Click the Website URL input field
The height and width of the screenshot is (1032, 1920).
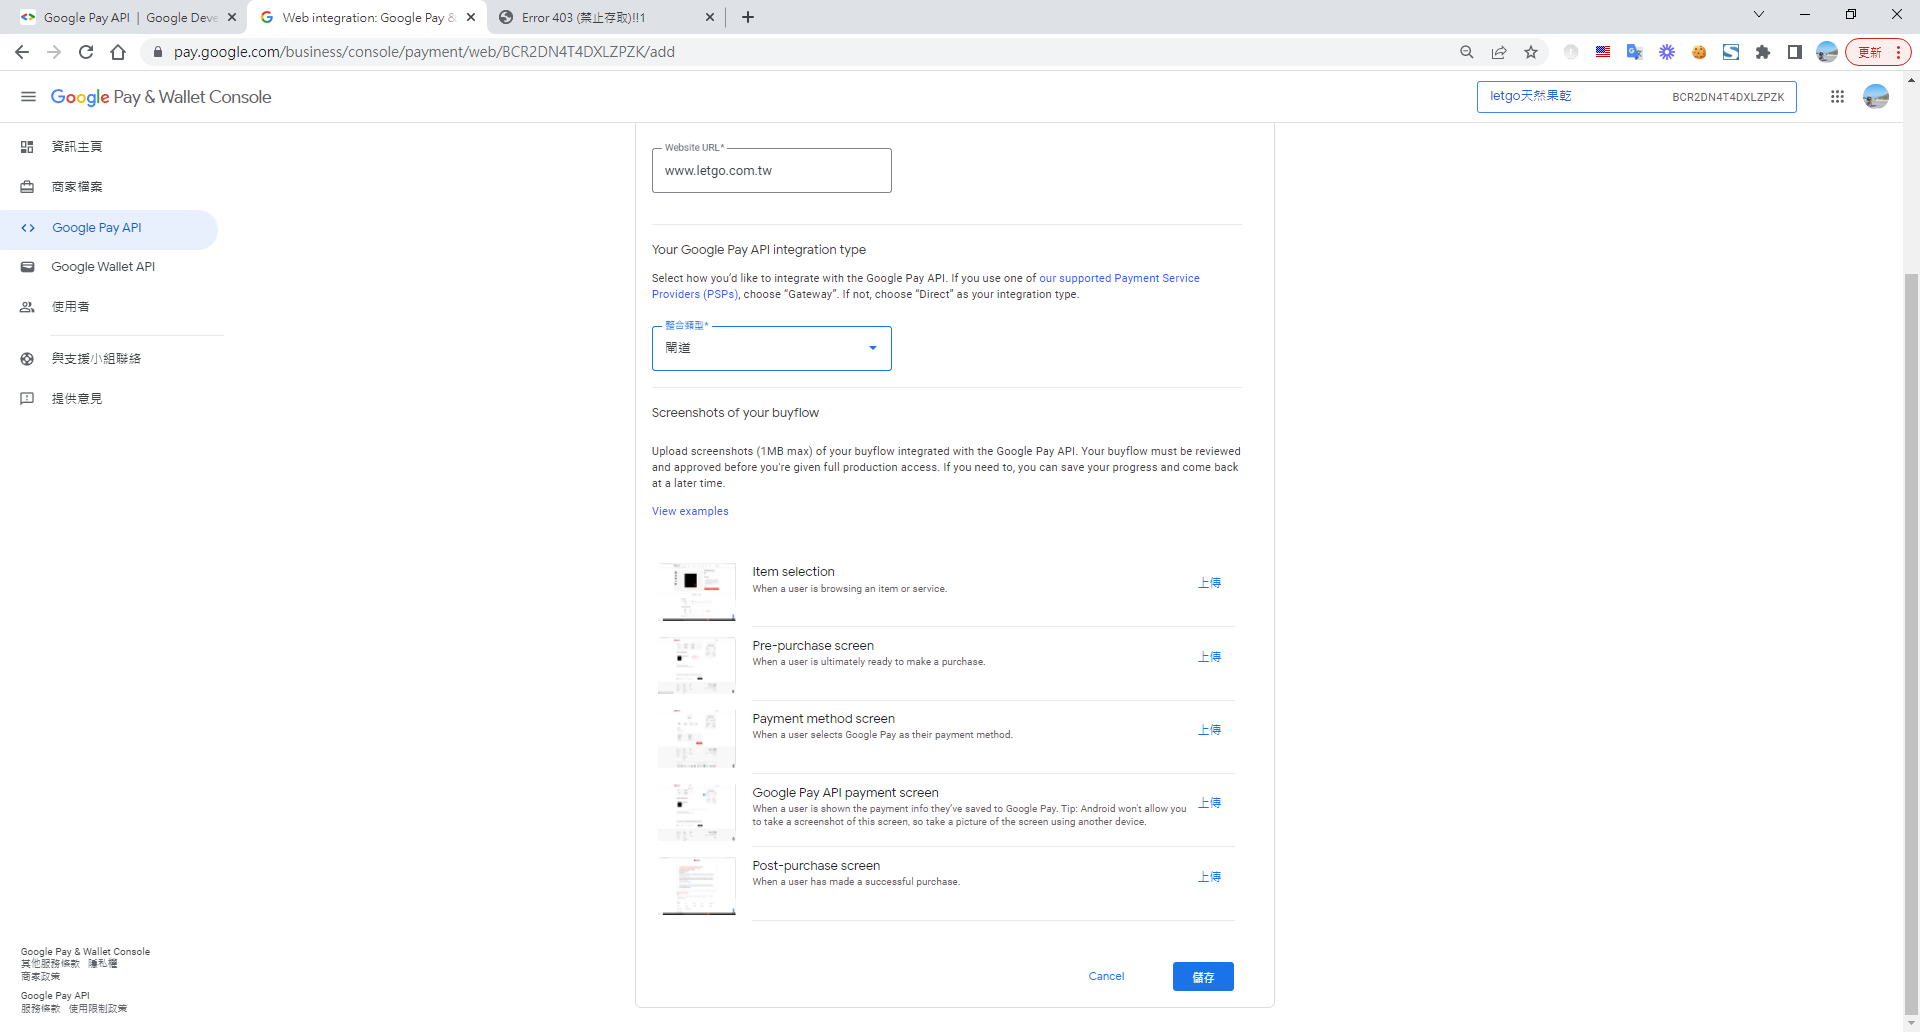point(771,171)
